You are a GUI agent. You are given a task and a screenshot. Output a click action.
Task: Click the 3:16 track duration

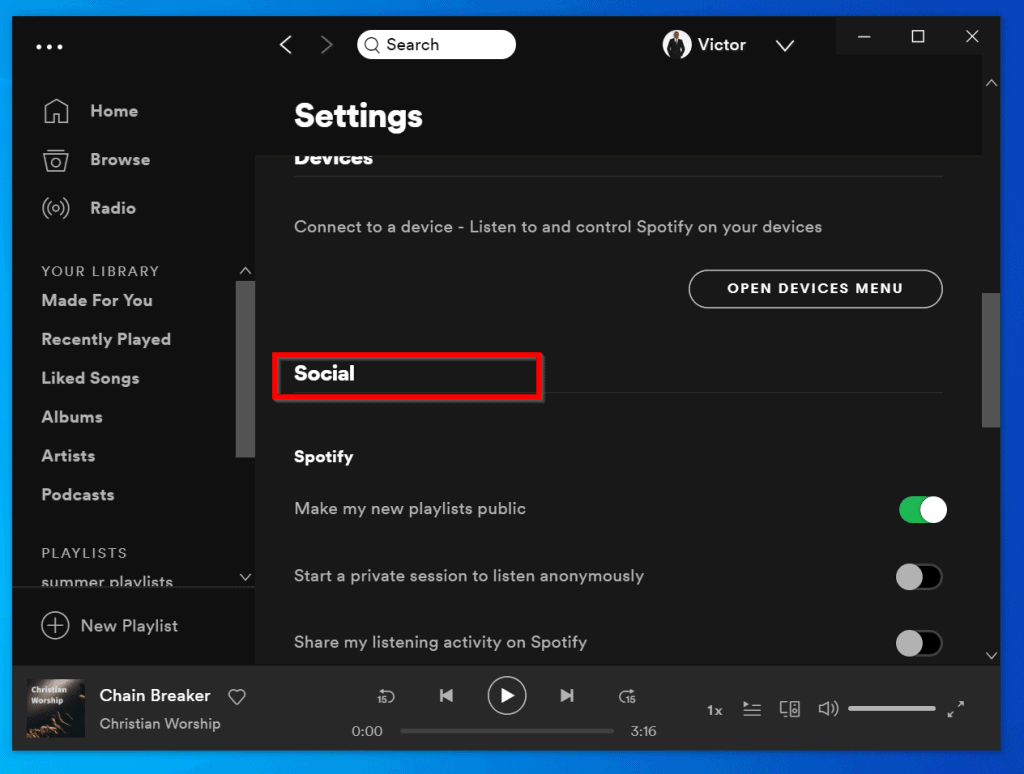[x=643, y=732]
